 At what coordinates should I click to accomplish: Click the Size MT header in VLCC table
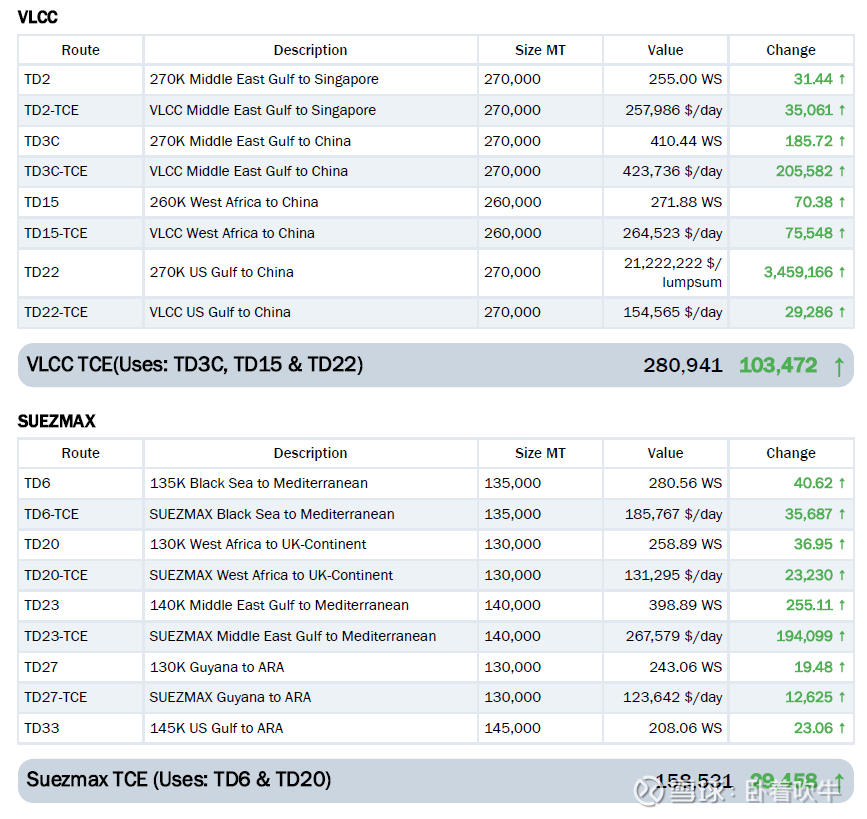(x=540, y=50)
